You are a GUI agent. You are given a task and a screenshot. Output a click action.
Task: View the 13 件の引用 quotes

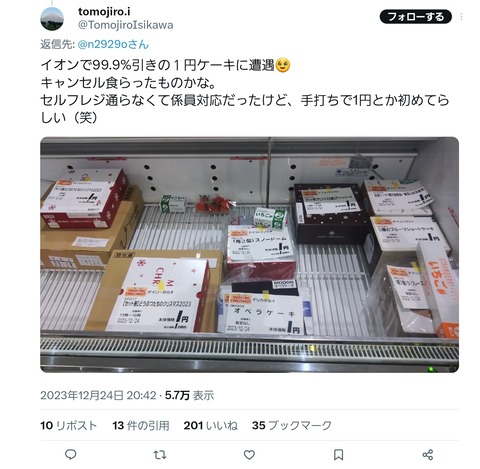point(141,426)
